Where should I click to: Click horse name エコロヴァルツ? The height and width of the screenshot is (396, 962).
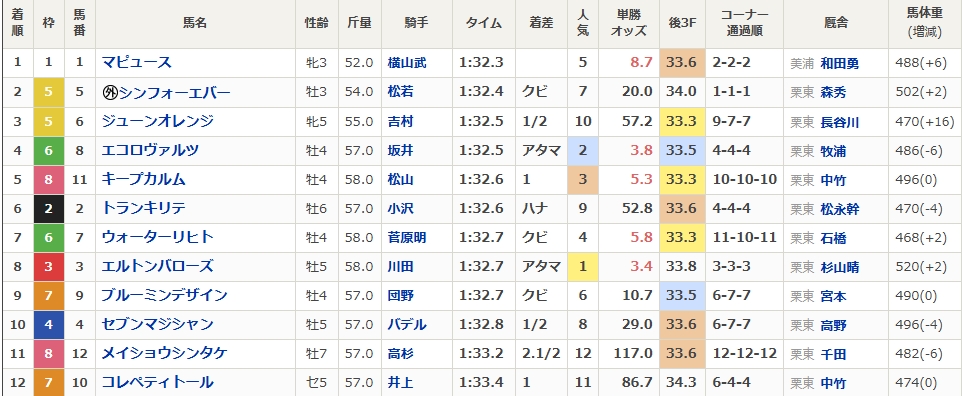[150, 150]
